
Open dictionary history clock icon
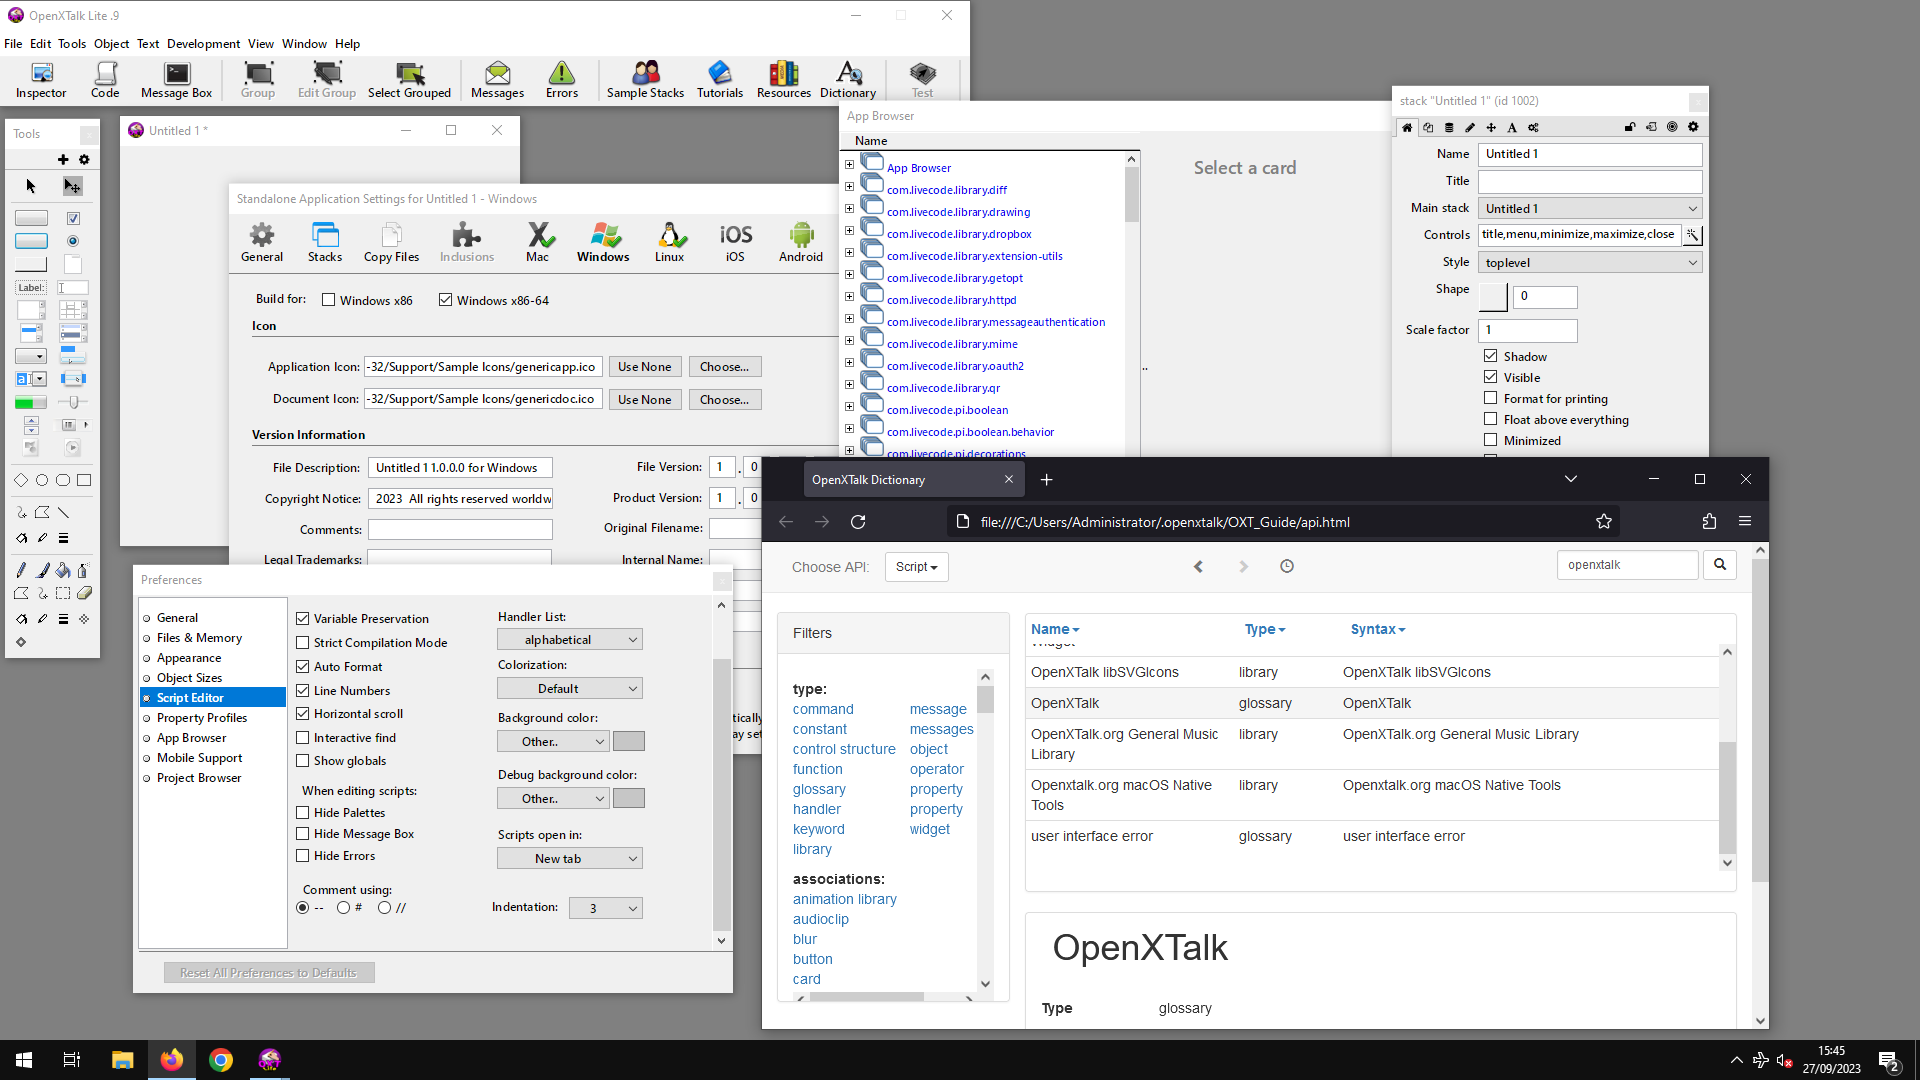pyautogui.click(x=1287, y=566)
